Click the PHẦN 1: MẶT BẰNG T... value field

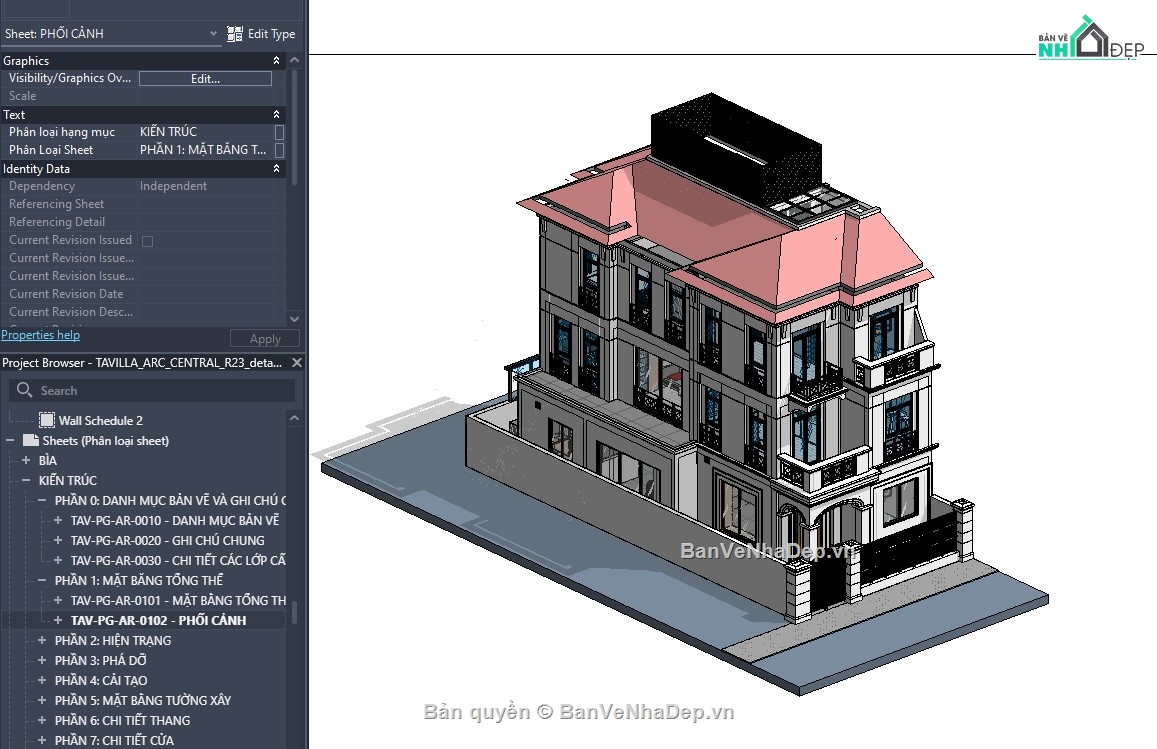tap(205, 150)
